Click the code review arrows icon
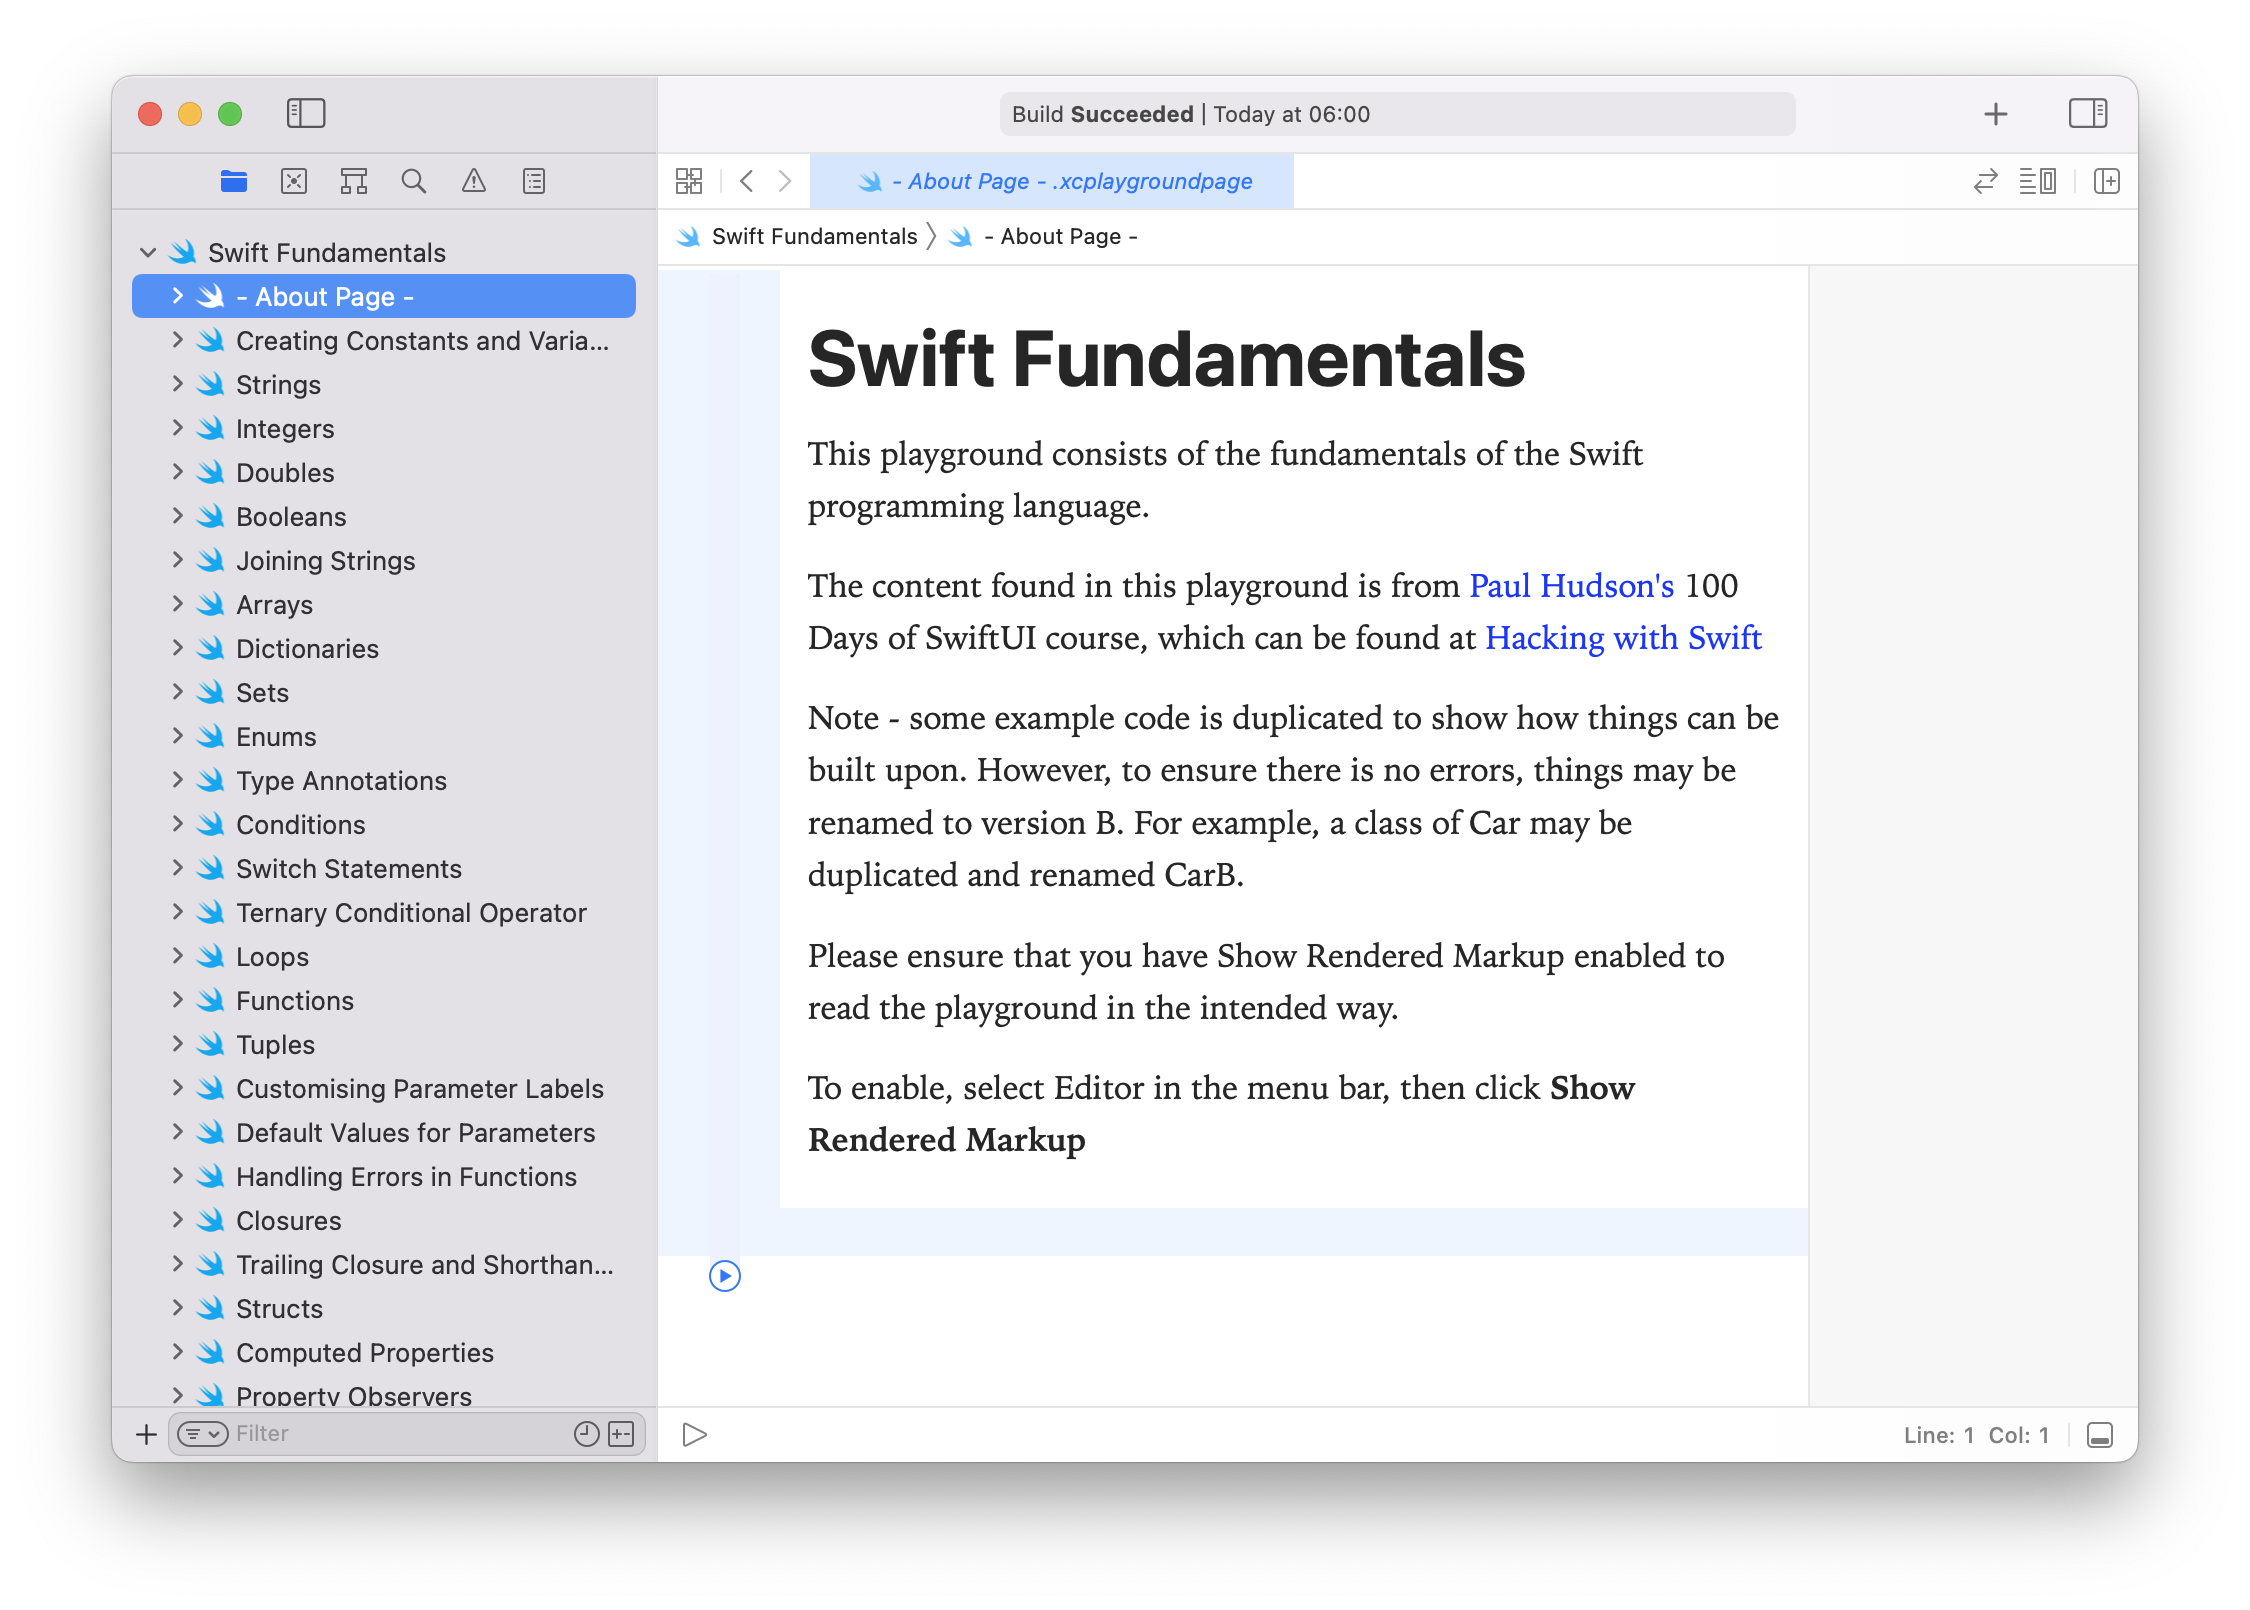This screenshot has height=1610, width=2250. (1986, 181)
